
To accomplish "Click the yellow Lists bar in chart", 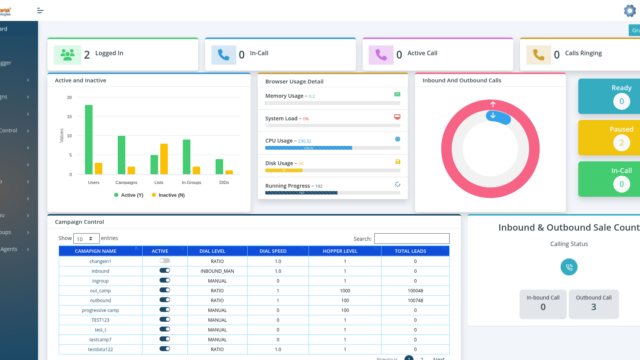I will [x=164, y=159].
